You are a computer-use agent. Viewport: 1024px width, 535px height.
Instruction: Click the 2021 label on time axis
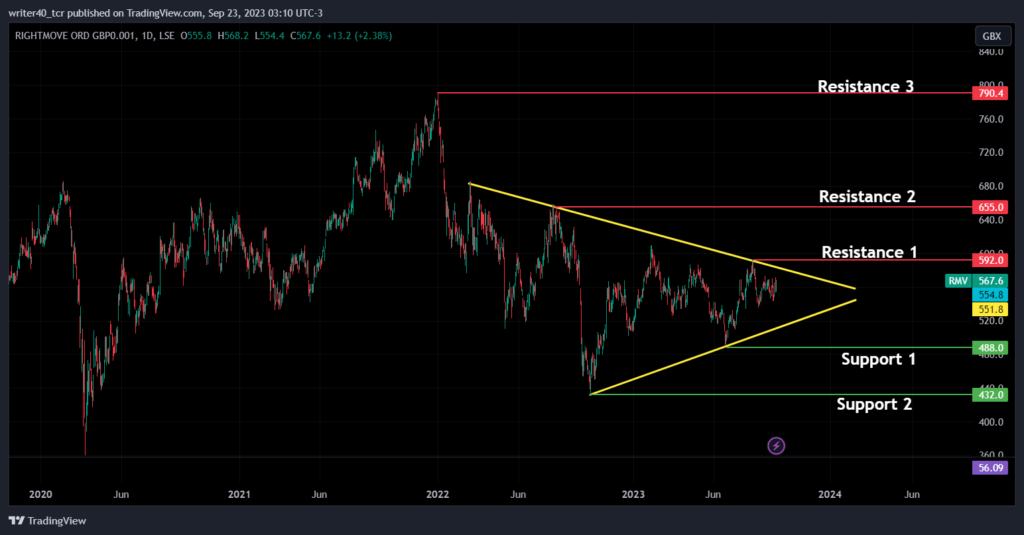[239, 494]
